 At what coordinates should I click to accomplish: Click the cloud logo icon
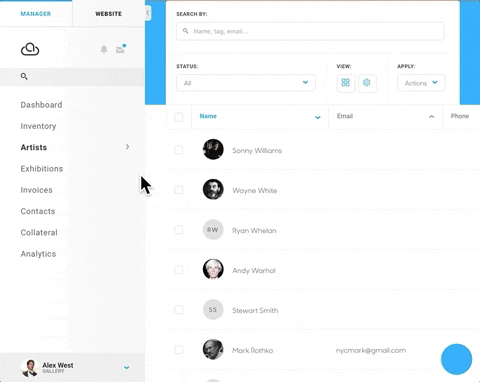click(30, 49)
